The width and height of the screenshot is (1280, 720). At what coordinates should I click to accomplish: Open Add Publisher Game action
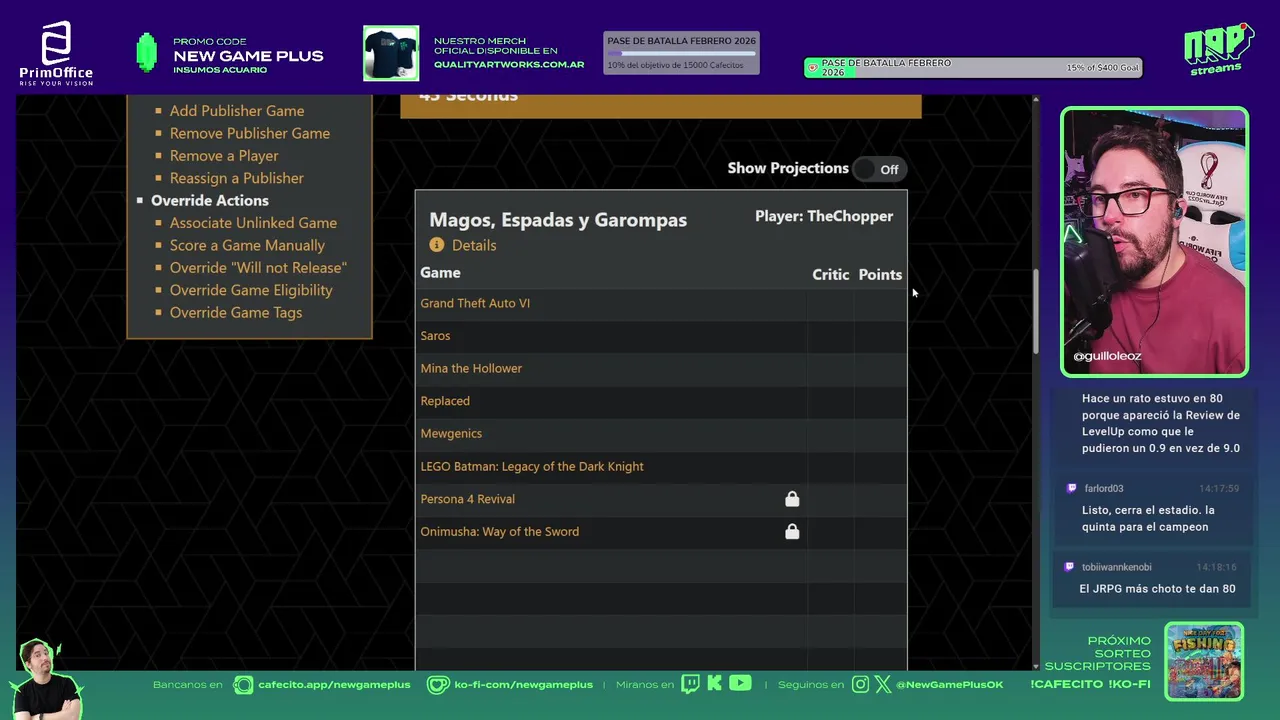(x=237, y=111)
